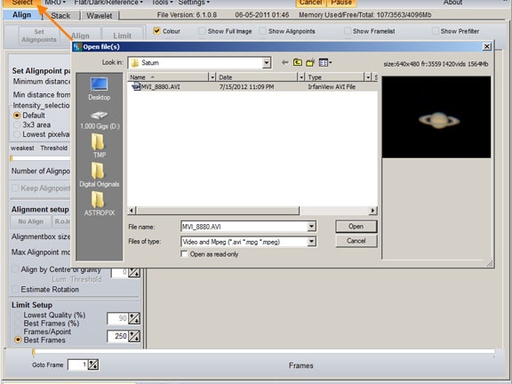This screenshot has width=512, height=384.
Task: Enable Show Framelist checkbox
Action: [x=347, y=31]
